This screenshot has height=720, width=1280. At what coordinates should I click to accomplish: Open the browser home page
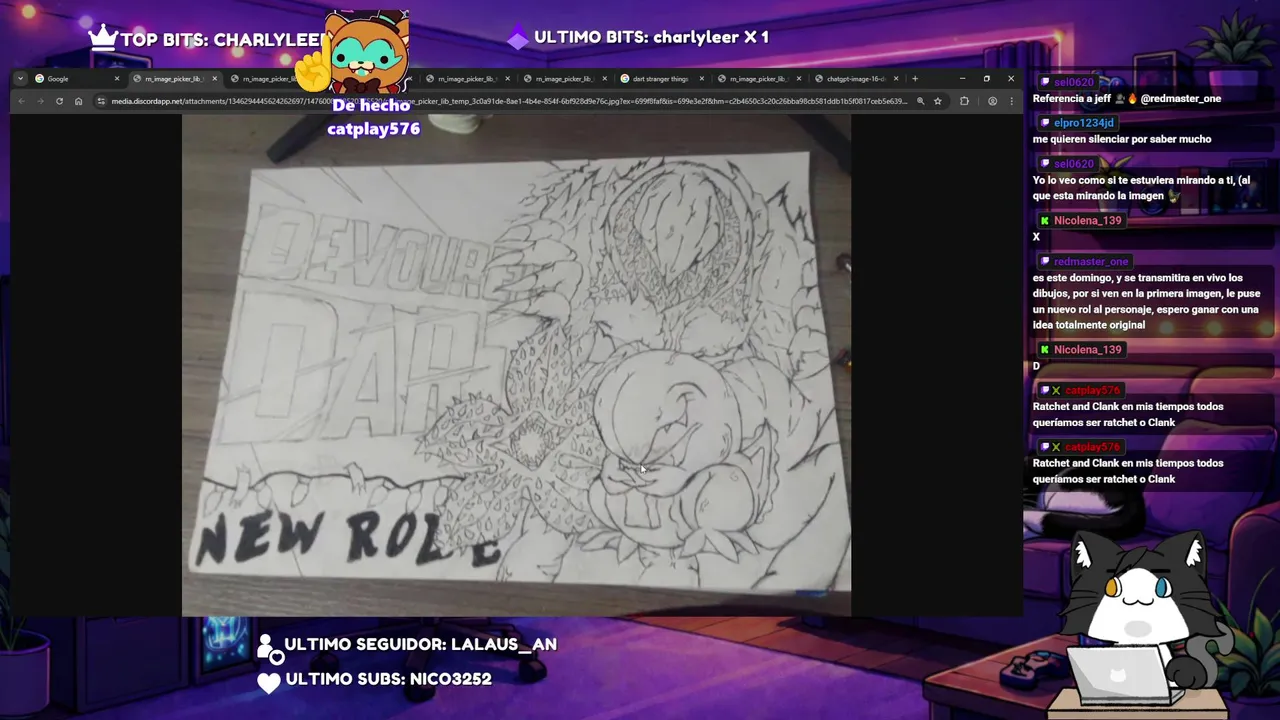point(78,101)
